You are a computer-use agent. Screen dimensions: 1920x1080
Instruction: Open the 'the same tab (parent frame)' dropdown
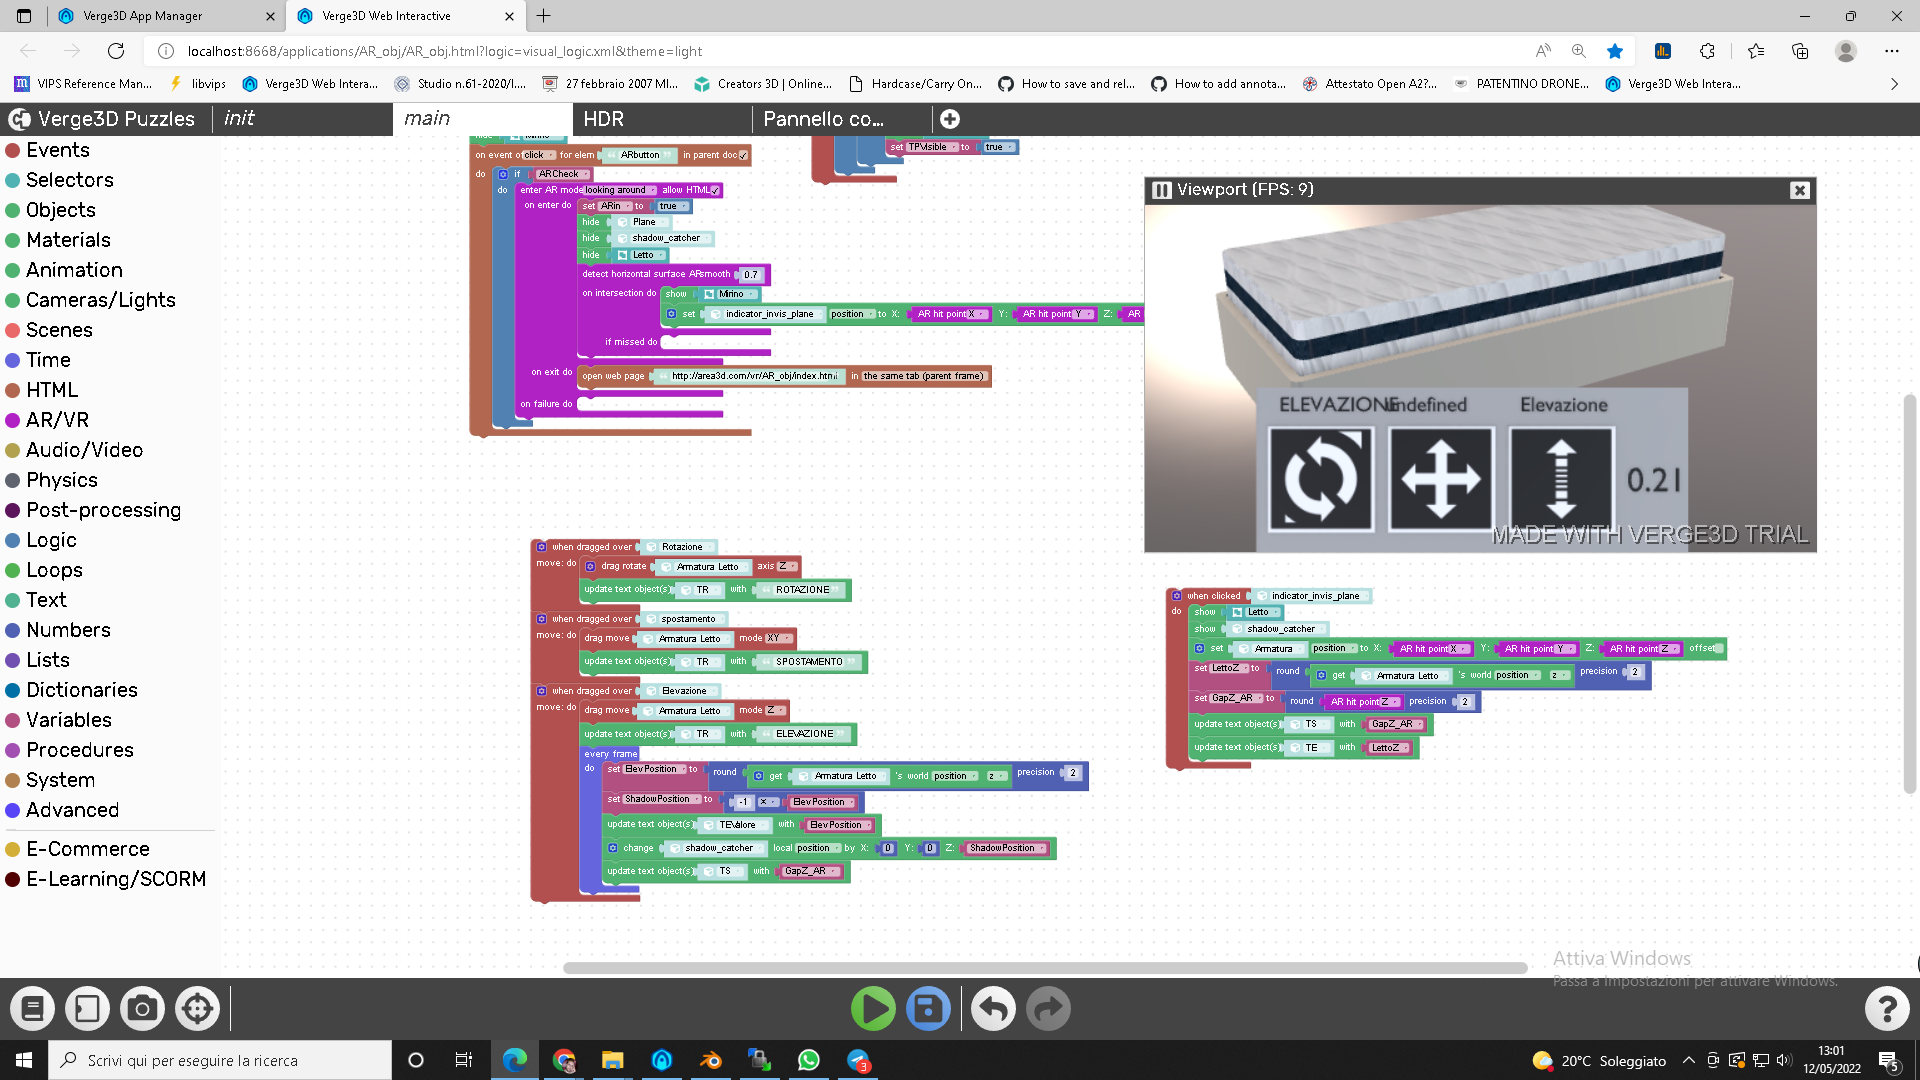point(924,376)
